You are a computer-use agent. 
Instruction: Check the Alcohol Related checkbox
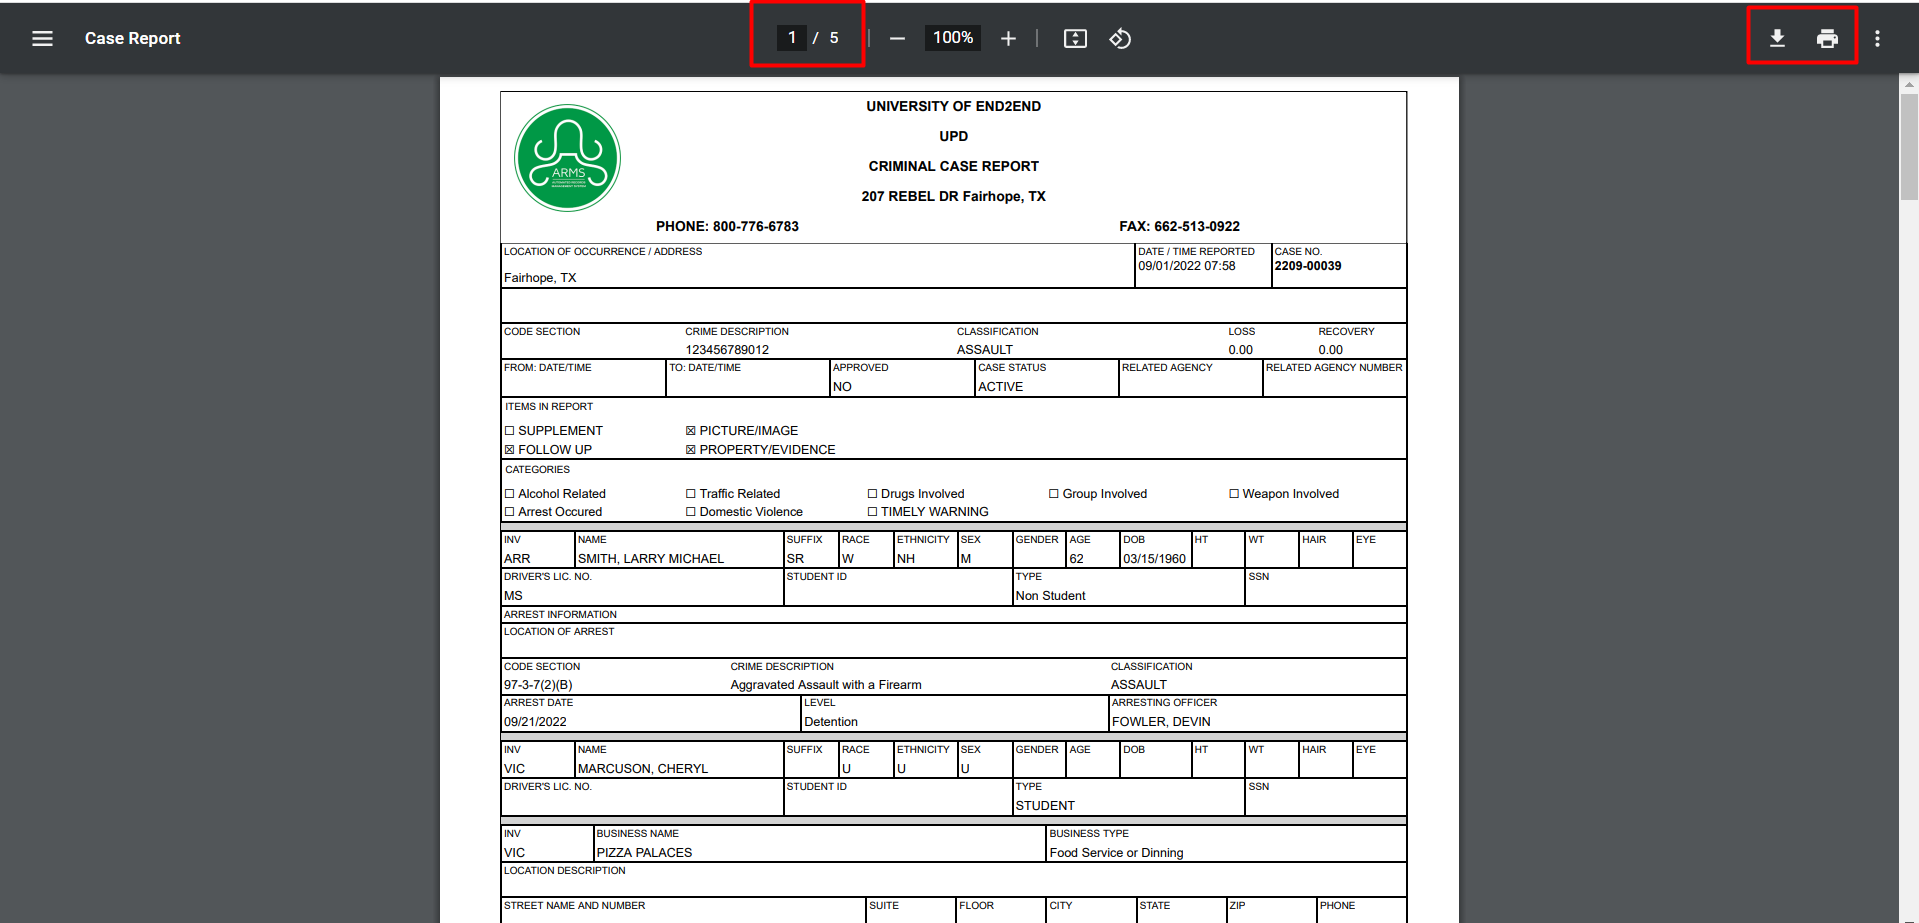(510, 493)
